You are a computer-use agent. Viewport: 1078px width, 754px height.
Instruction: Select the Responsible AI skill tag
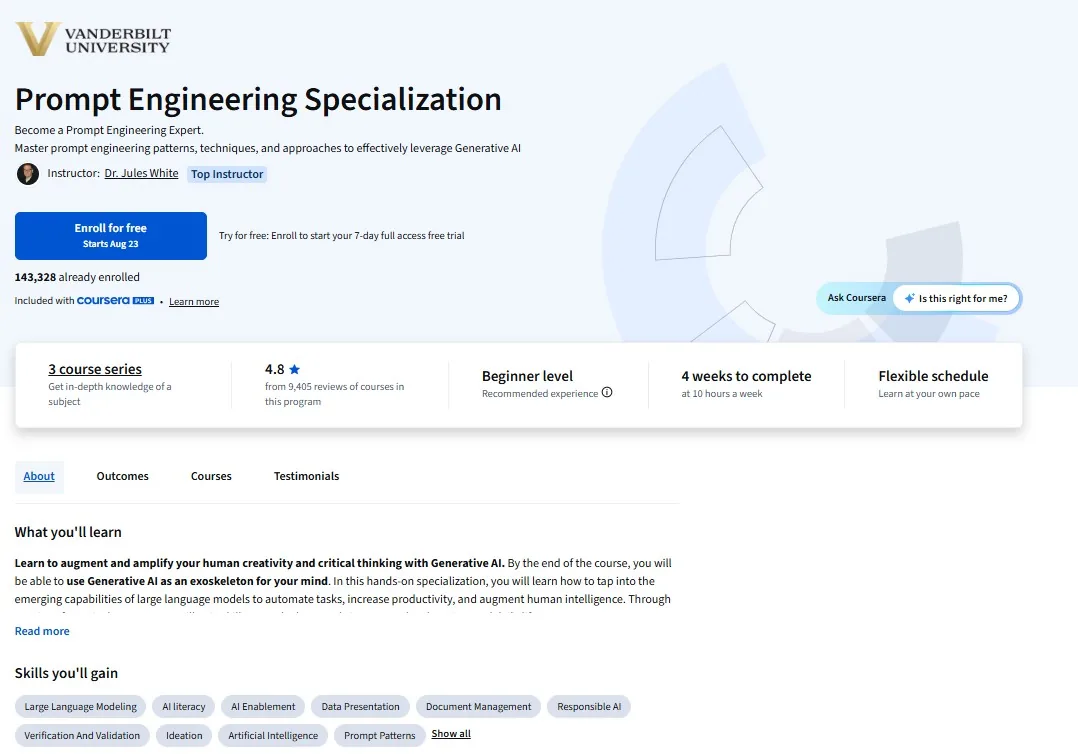589,707
